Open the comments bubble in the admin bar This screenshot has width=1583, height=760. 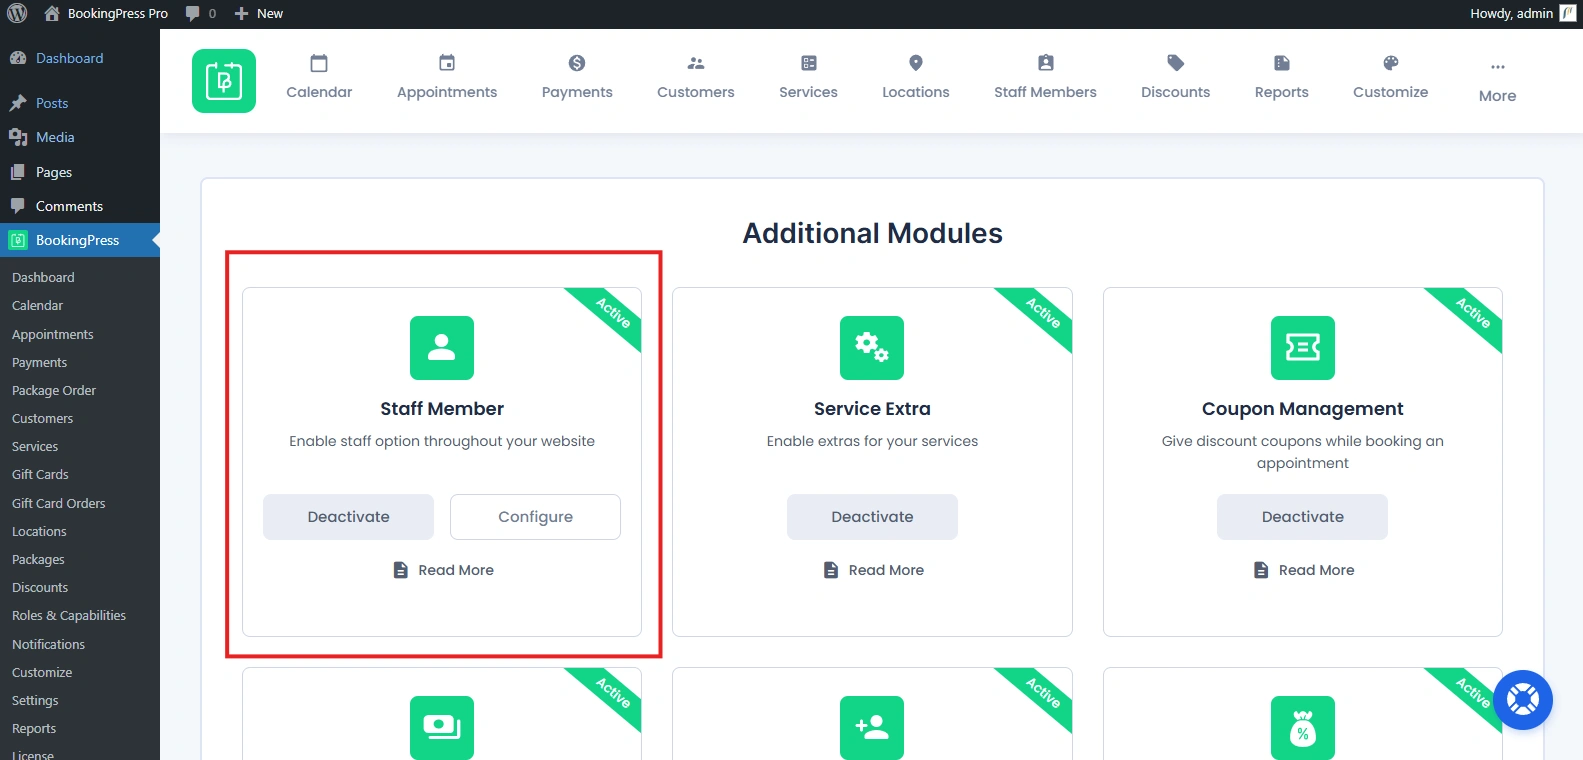[x=200, y=13]
